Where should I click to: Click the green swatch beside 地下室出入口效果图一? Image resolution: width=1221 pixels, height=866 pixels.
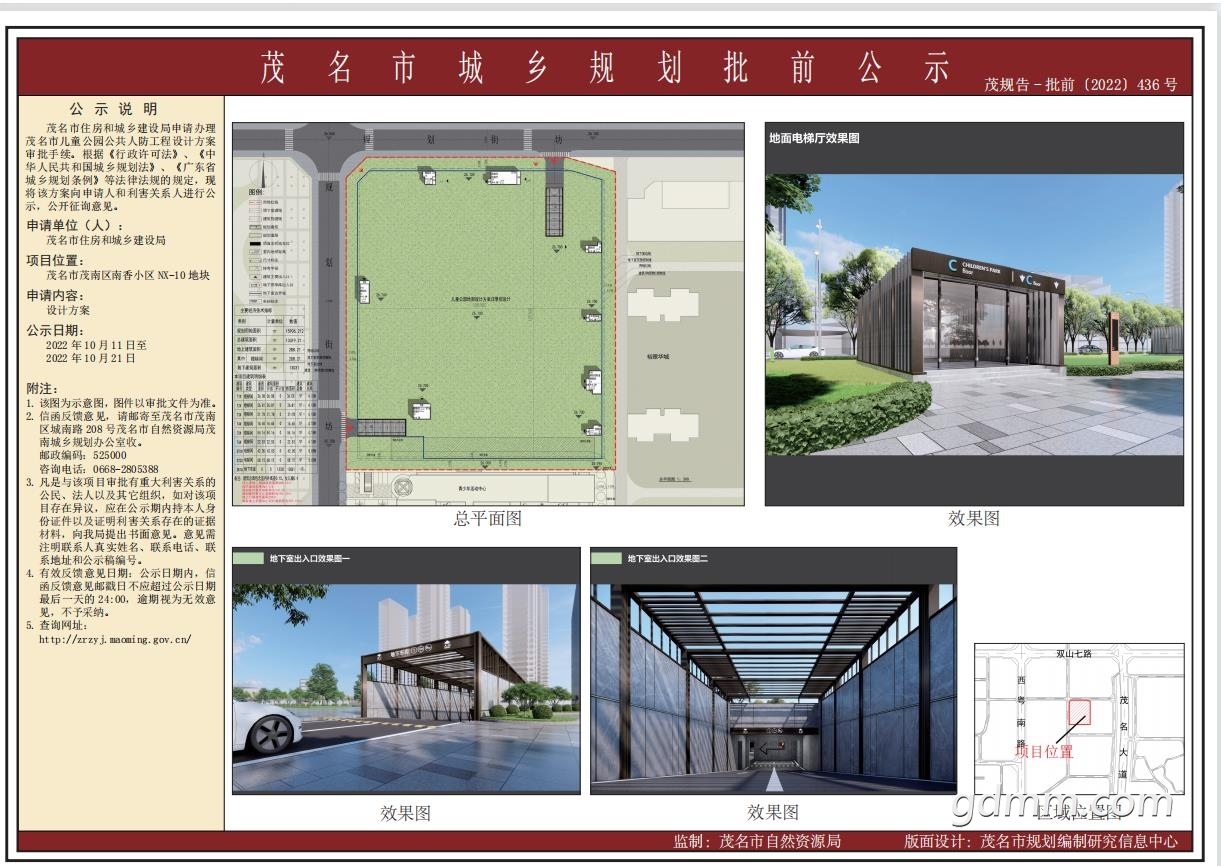pyautogui.click(x=246, y=559)
